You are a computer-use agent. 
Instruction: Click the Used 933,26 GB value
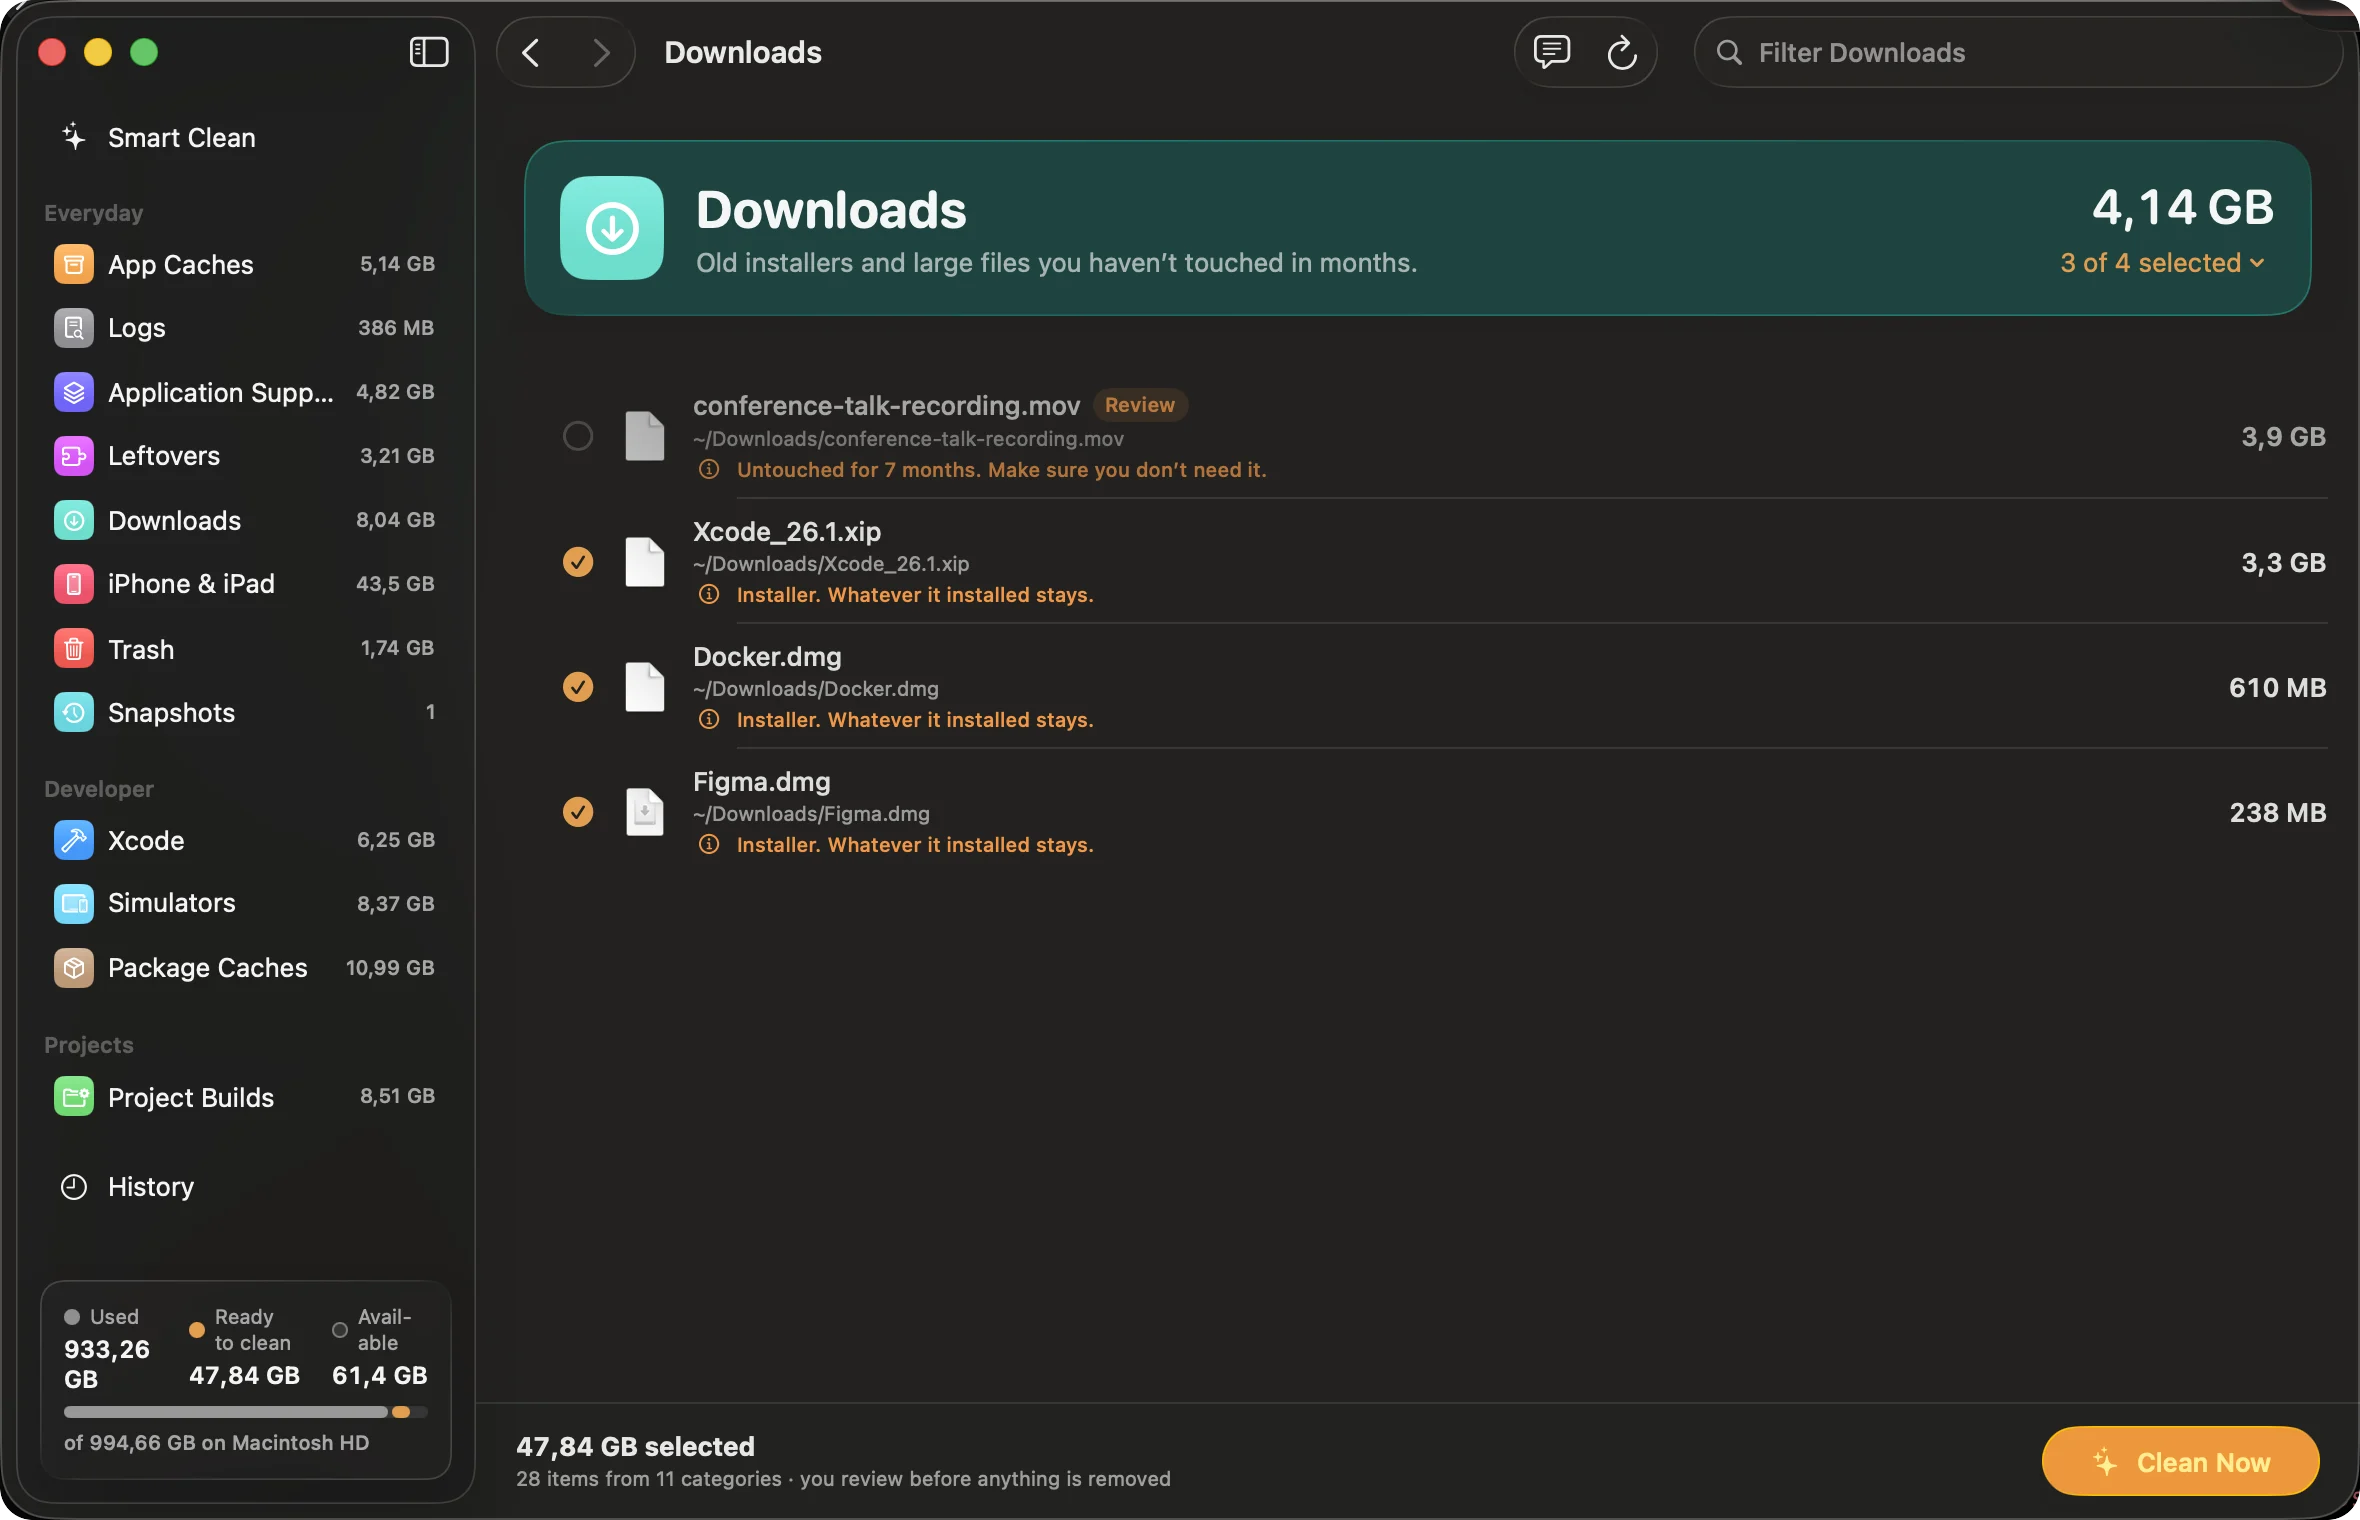click(x=106, y=1364)
